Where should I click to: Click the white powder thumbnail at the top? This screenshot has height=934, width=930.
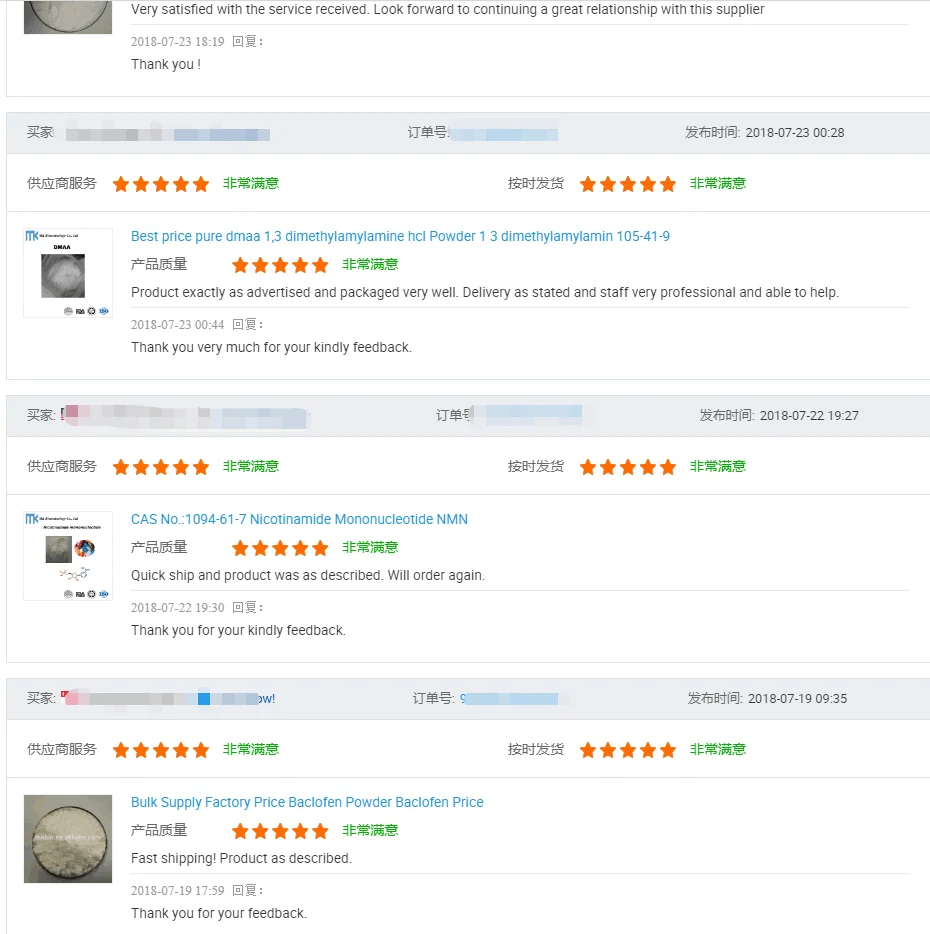coord(67,17)
